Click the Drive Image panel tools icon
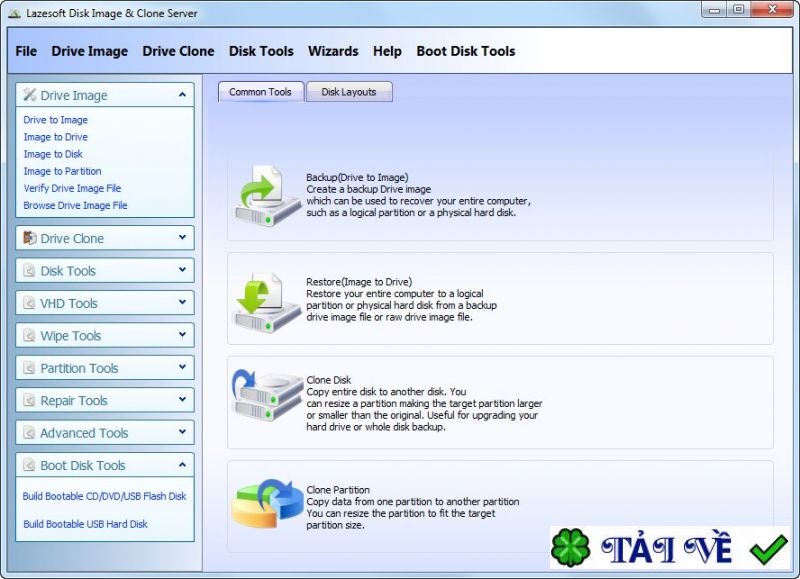This screenshot has width=800, height=579. [30, 95]
